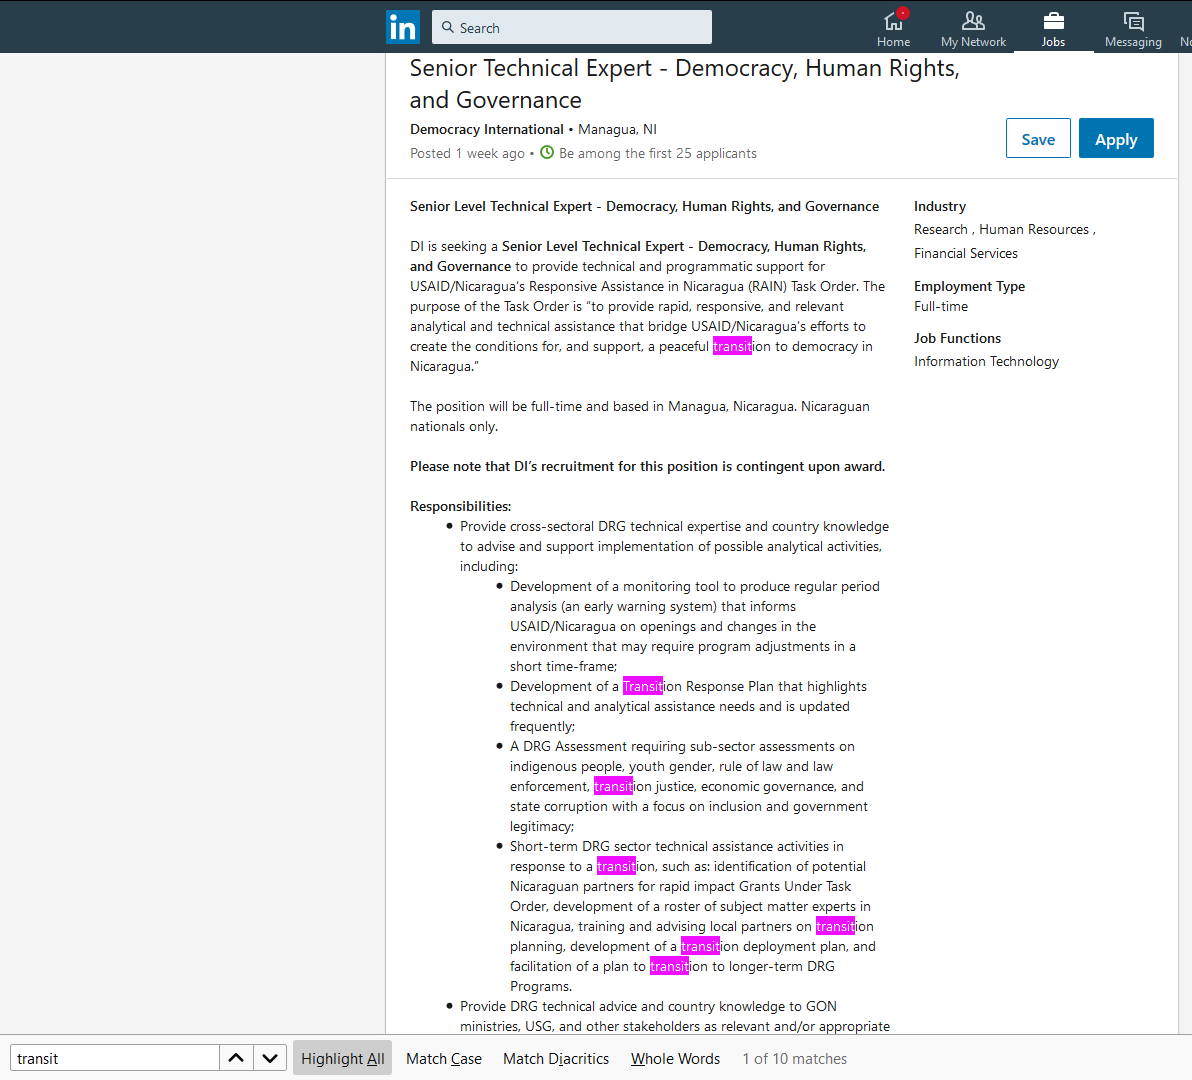
Task: Save this job posting
Action: (1038, 138)
